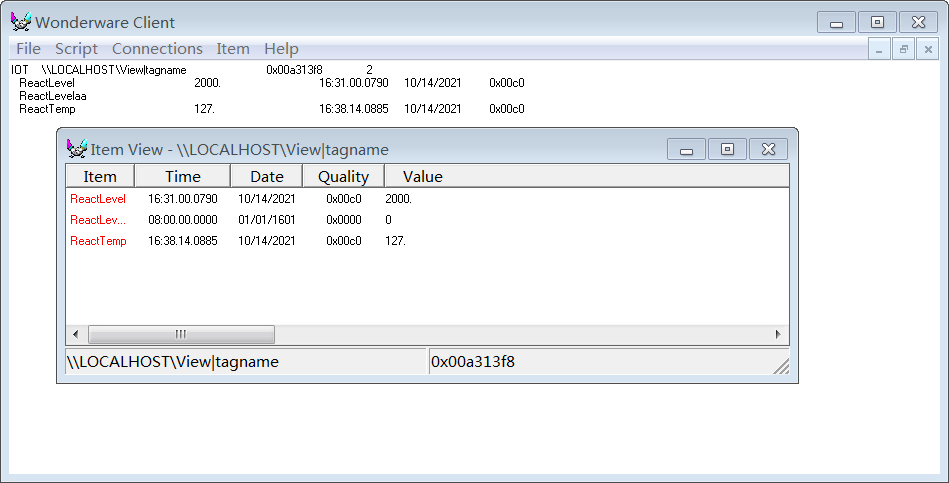Select red ReactLevel row in Item View list

98,199
